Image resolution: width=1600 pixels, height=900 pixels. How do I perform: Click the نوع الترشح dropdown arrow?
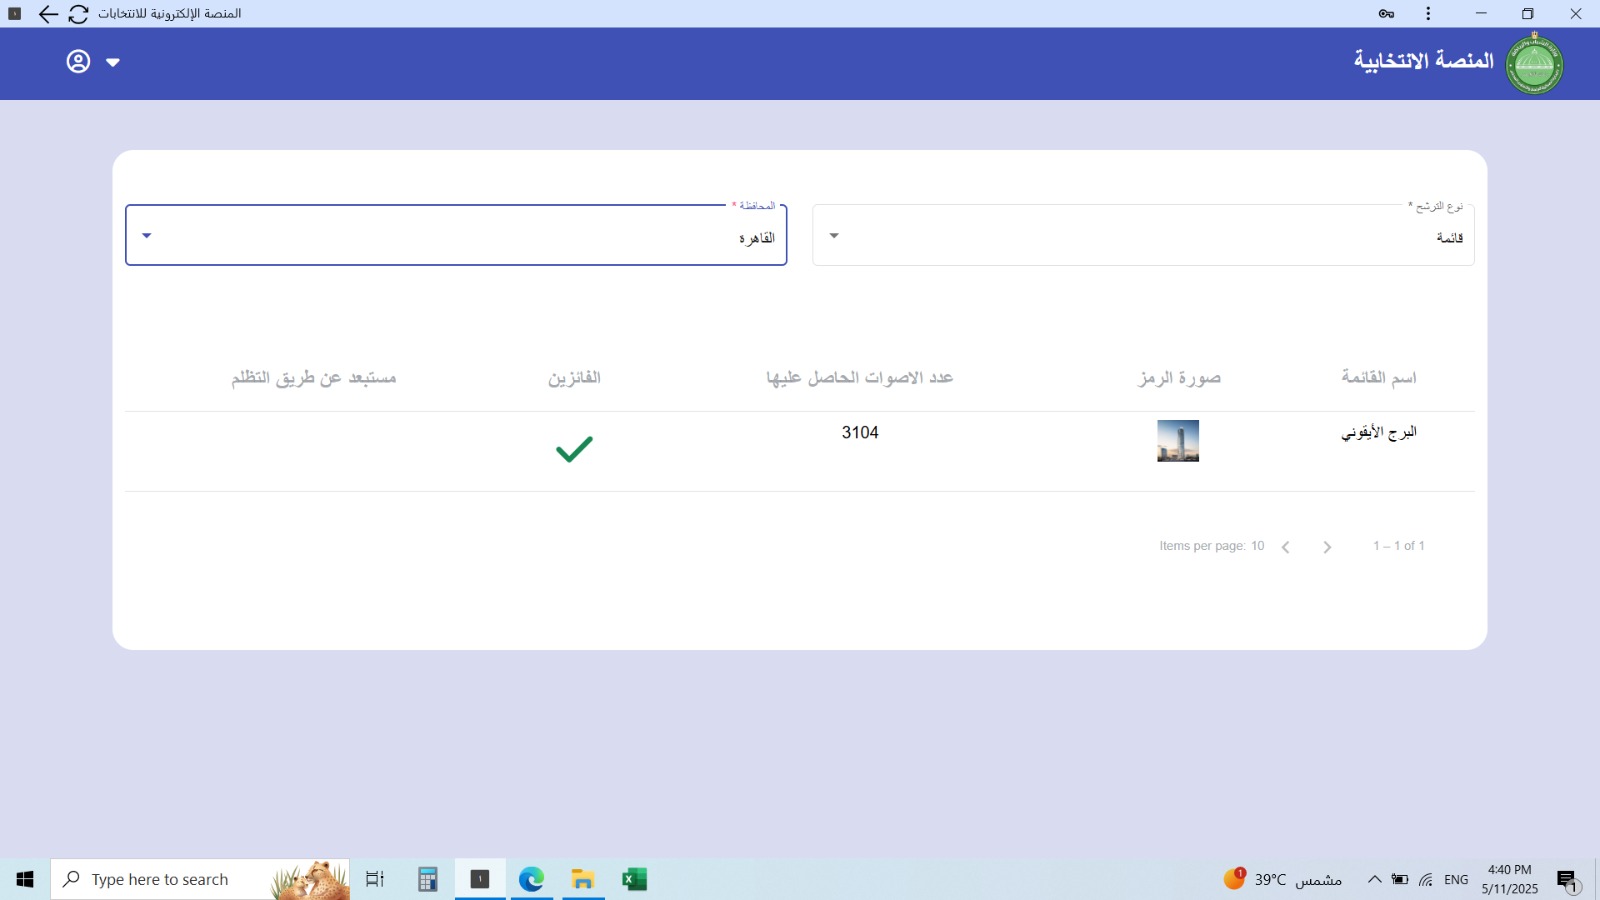pos(834,236)
